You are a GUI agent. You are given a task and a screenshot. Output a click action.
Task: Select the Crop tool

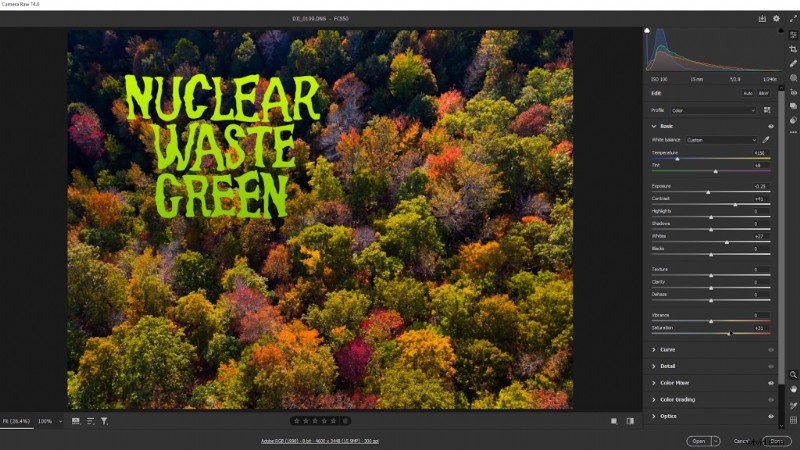(x=793, y=49)
